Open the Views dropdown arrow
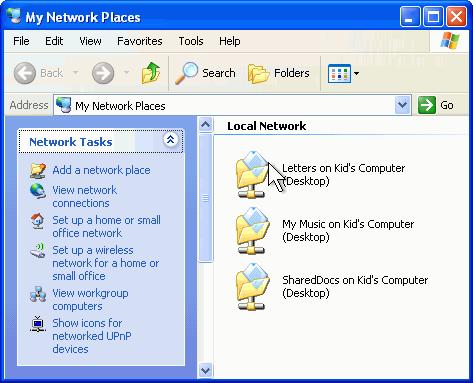This screenshot has height=383, width=473. pyautogui.click(x=356, y=73)
